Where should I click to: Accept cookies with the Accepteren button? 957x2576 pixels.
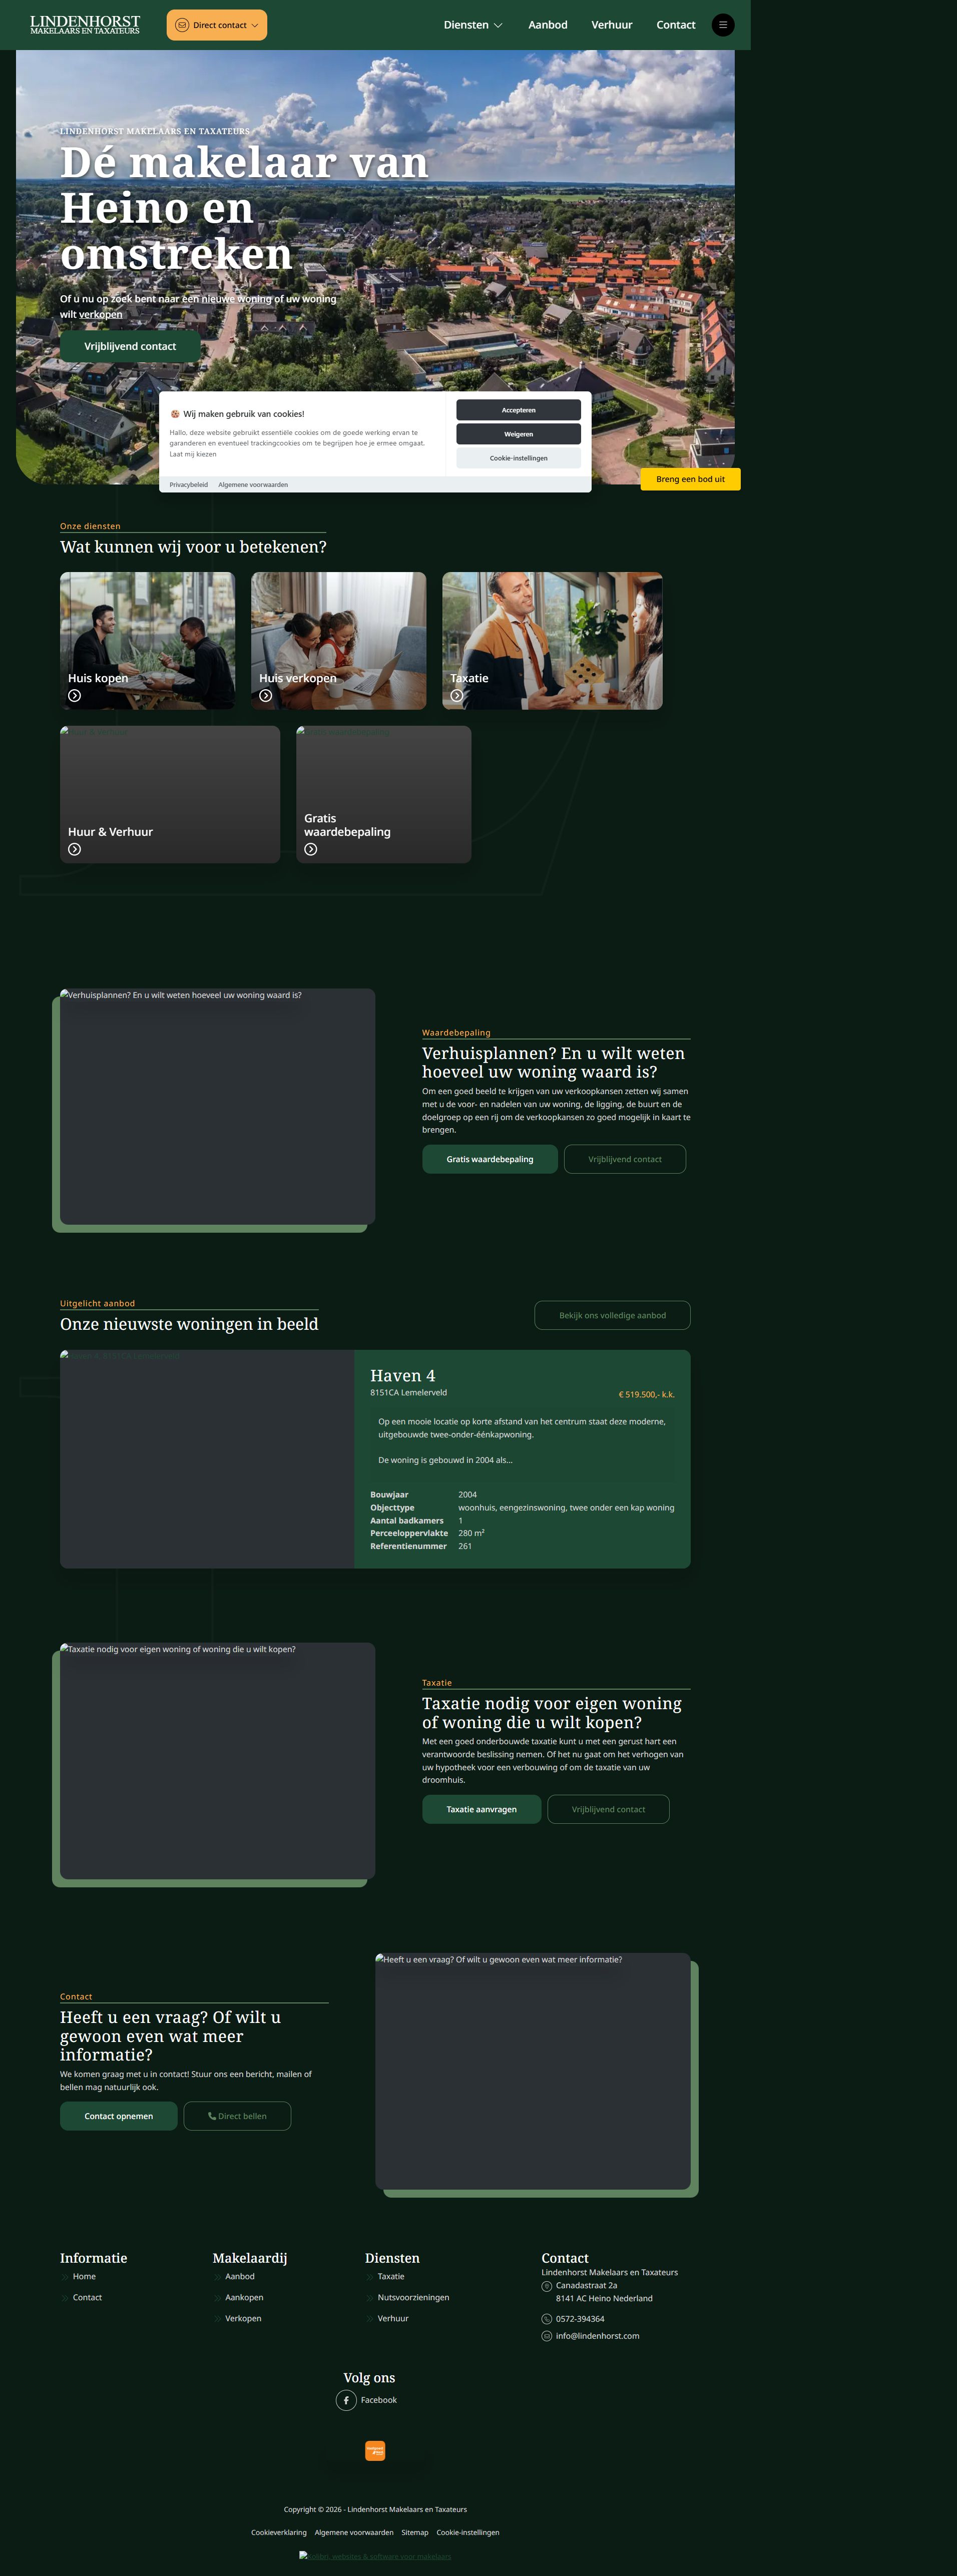518,409
